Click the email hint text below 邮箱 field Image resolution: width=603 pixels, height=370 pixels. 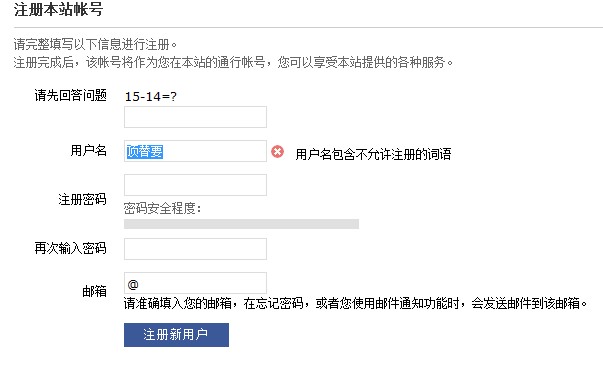[x=356, y=303]
